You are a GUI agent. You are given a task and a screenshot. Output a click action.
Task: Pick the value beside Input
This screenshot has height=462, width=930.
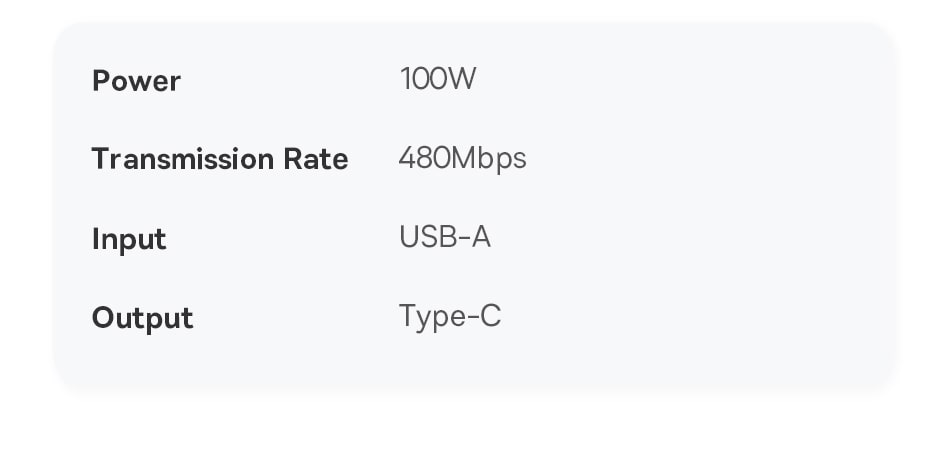pos(445,238)
